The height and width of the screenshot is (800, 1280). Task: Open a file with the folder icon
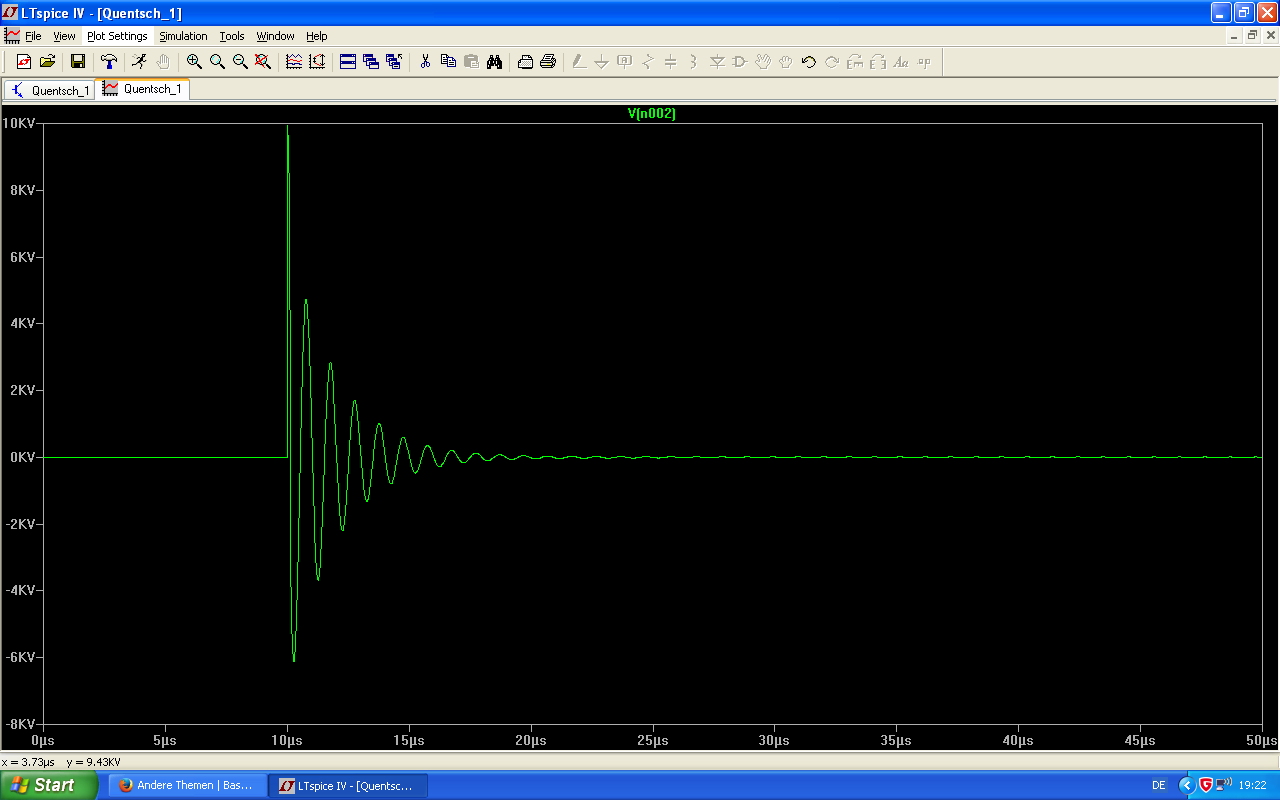pyautogui.click(x=47, y=62)
